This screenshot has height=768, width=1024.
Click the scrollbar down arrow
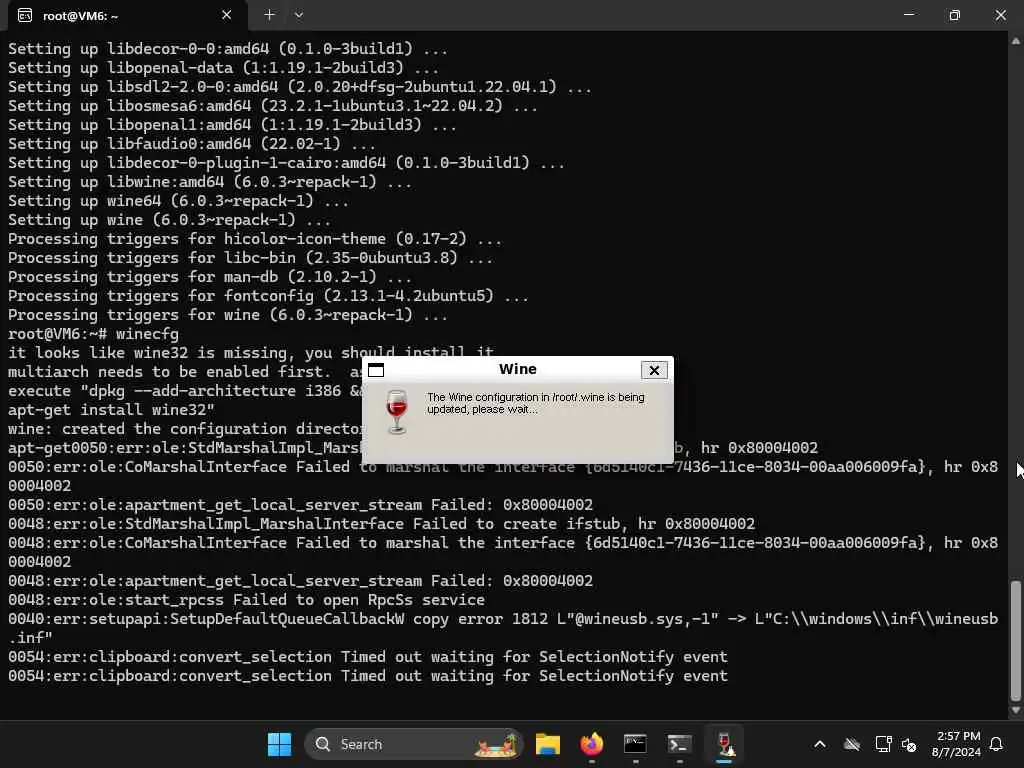[1016, 711]
